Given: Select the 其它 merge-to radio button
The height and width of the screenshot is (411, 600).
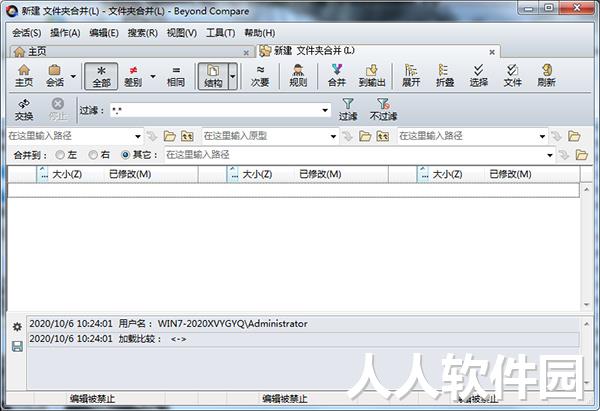Looking at the screenshot, I should [x=125, y=155].
